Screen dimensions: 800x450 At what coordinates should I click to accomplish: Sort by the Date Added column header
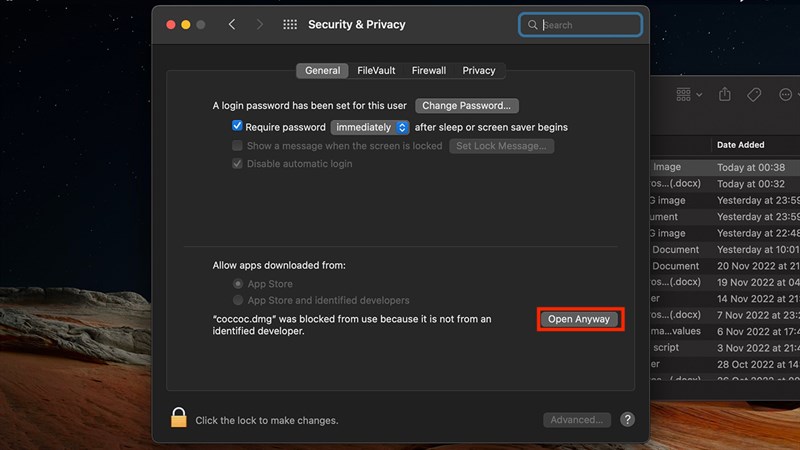click(741, 145)
